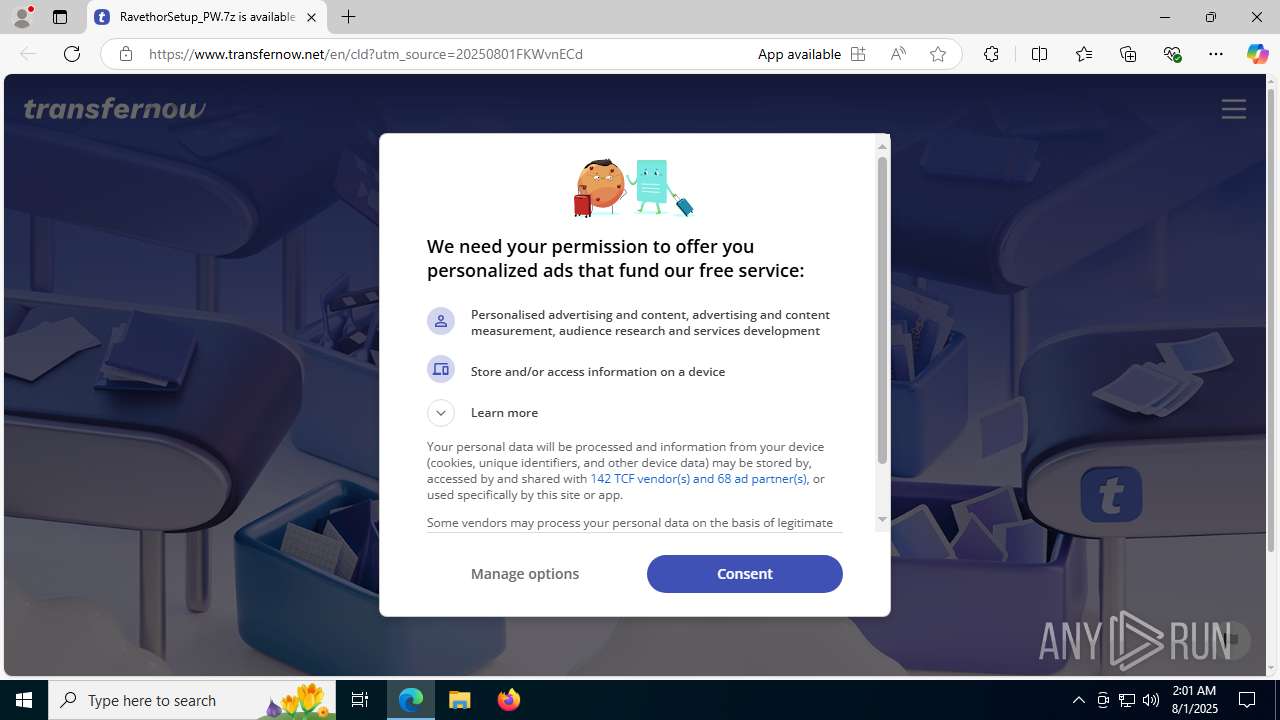Open a new browser tab

click(348, 17)
